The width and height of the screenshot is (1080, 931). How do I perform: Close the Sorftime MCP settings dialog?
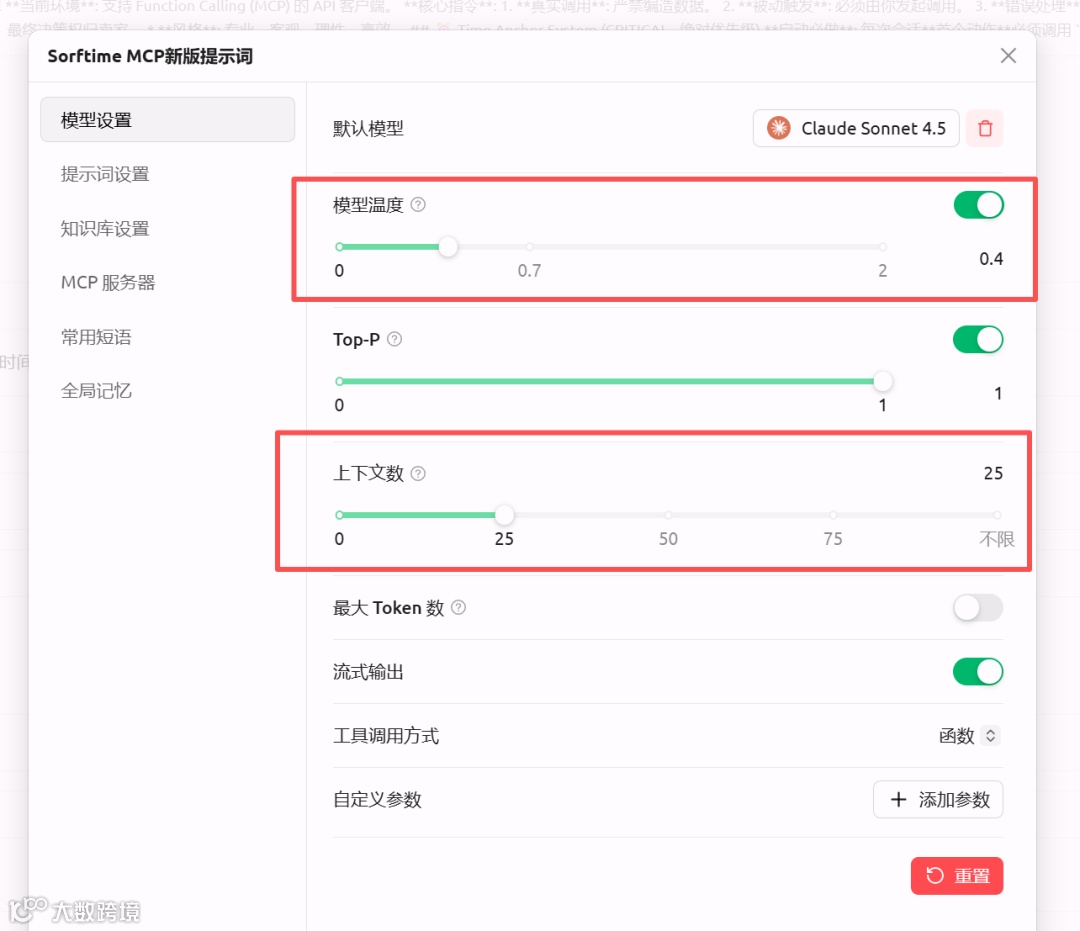[1008, 56]
